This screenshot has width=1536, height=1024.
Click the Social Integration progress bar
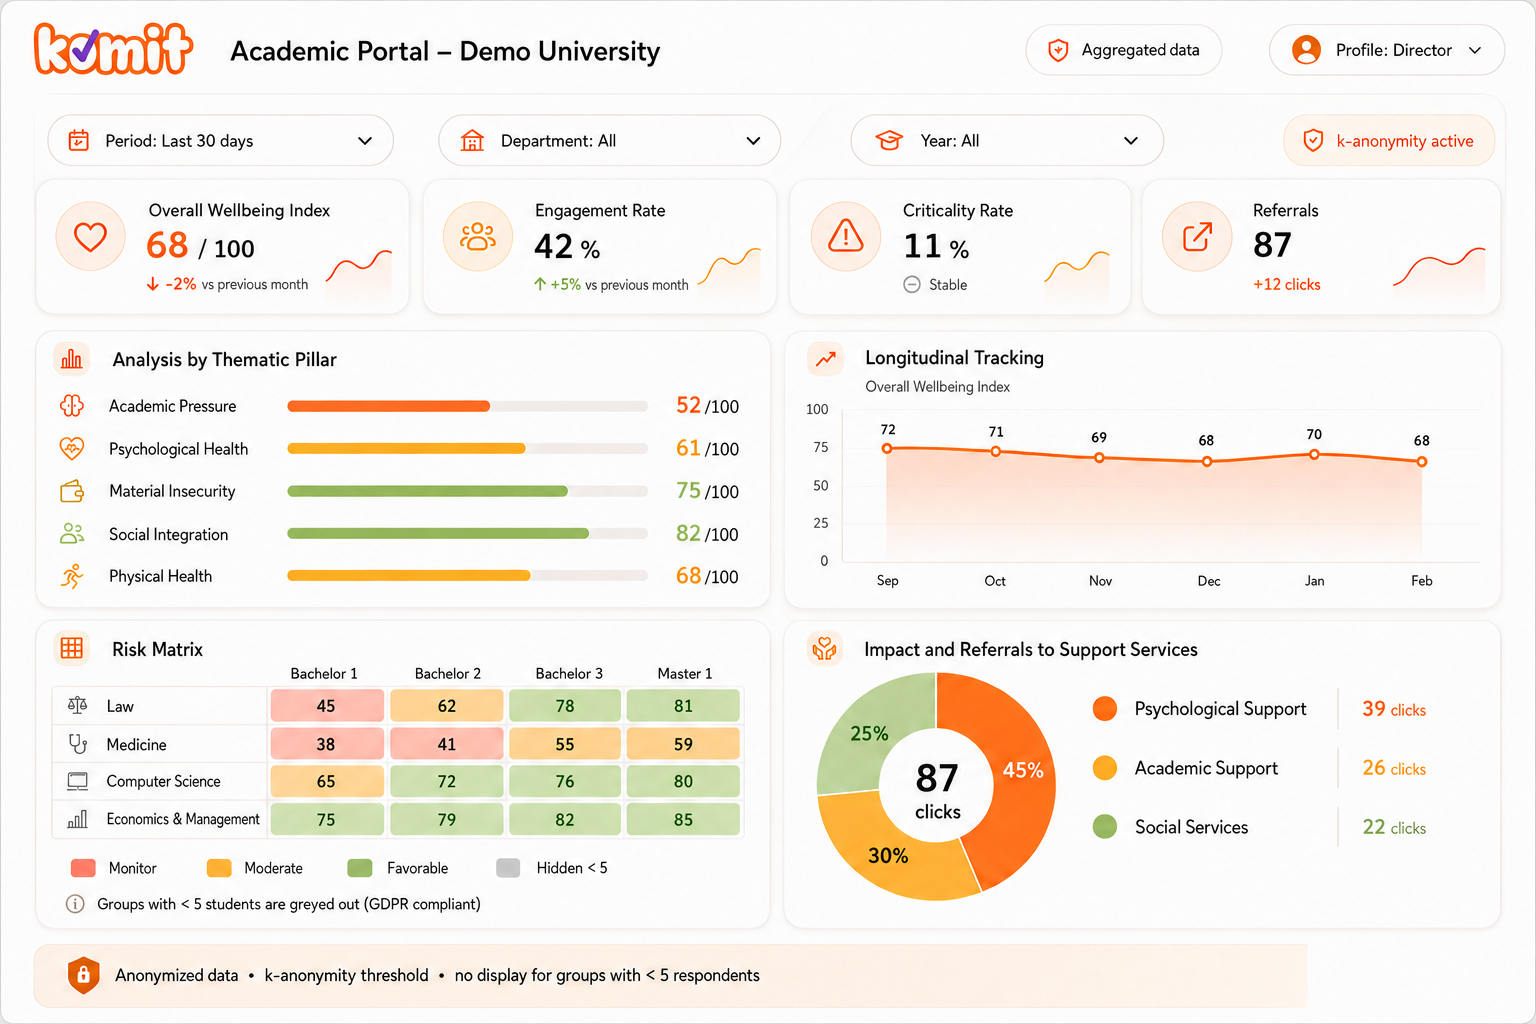coord(467,534)
